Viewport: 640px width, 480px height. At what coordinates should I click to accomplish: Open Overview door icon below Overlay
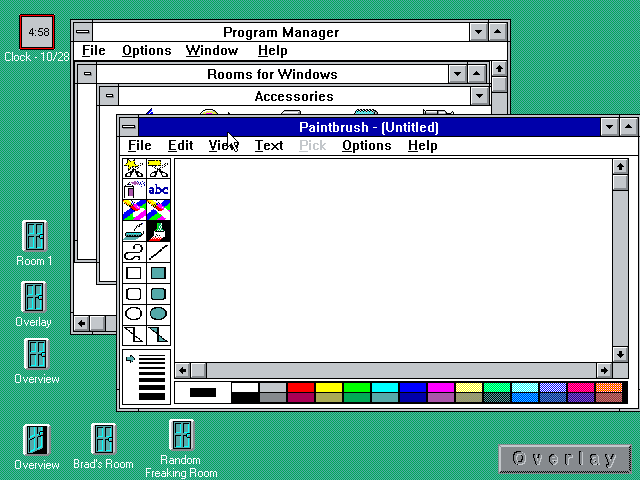37,354
